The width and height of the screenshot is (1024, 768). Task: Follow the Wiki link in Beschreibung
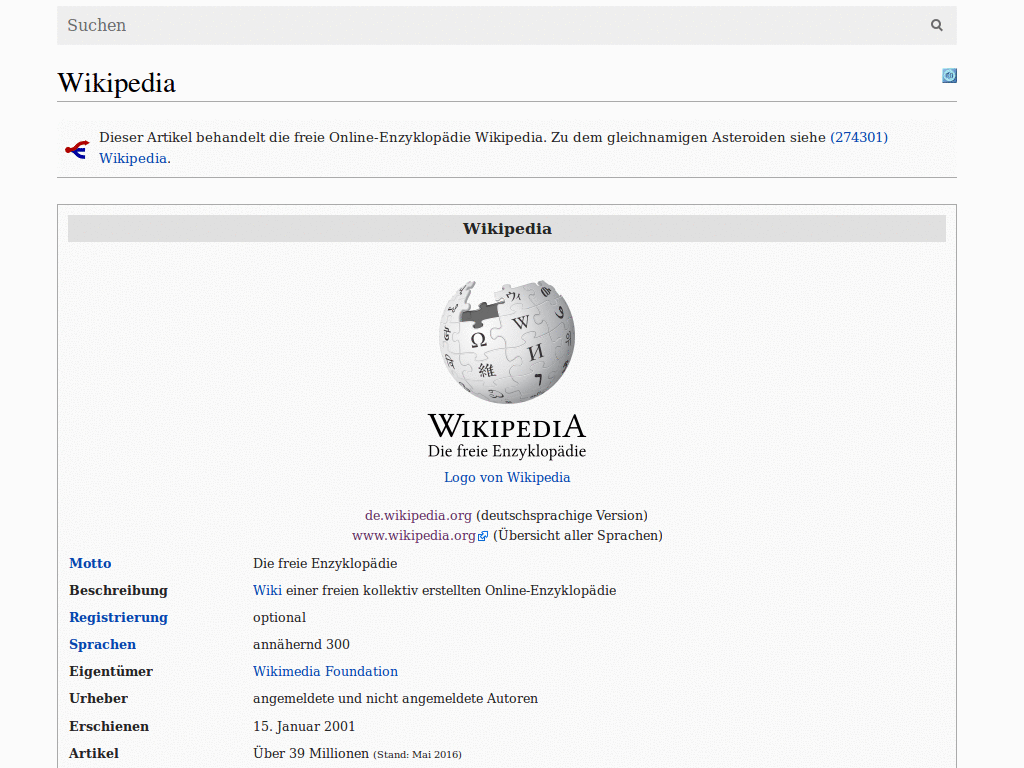coord(267,590)
